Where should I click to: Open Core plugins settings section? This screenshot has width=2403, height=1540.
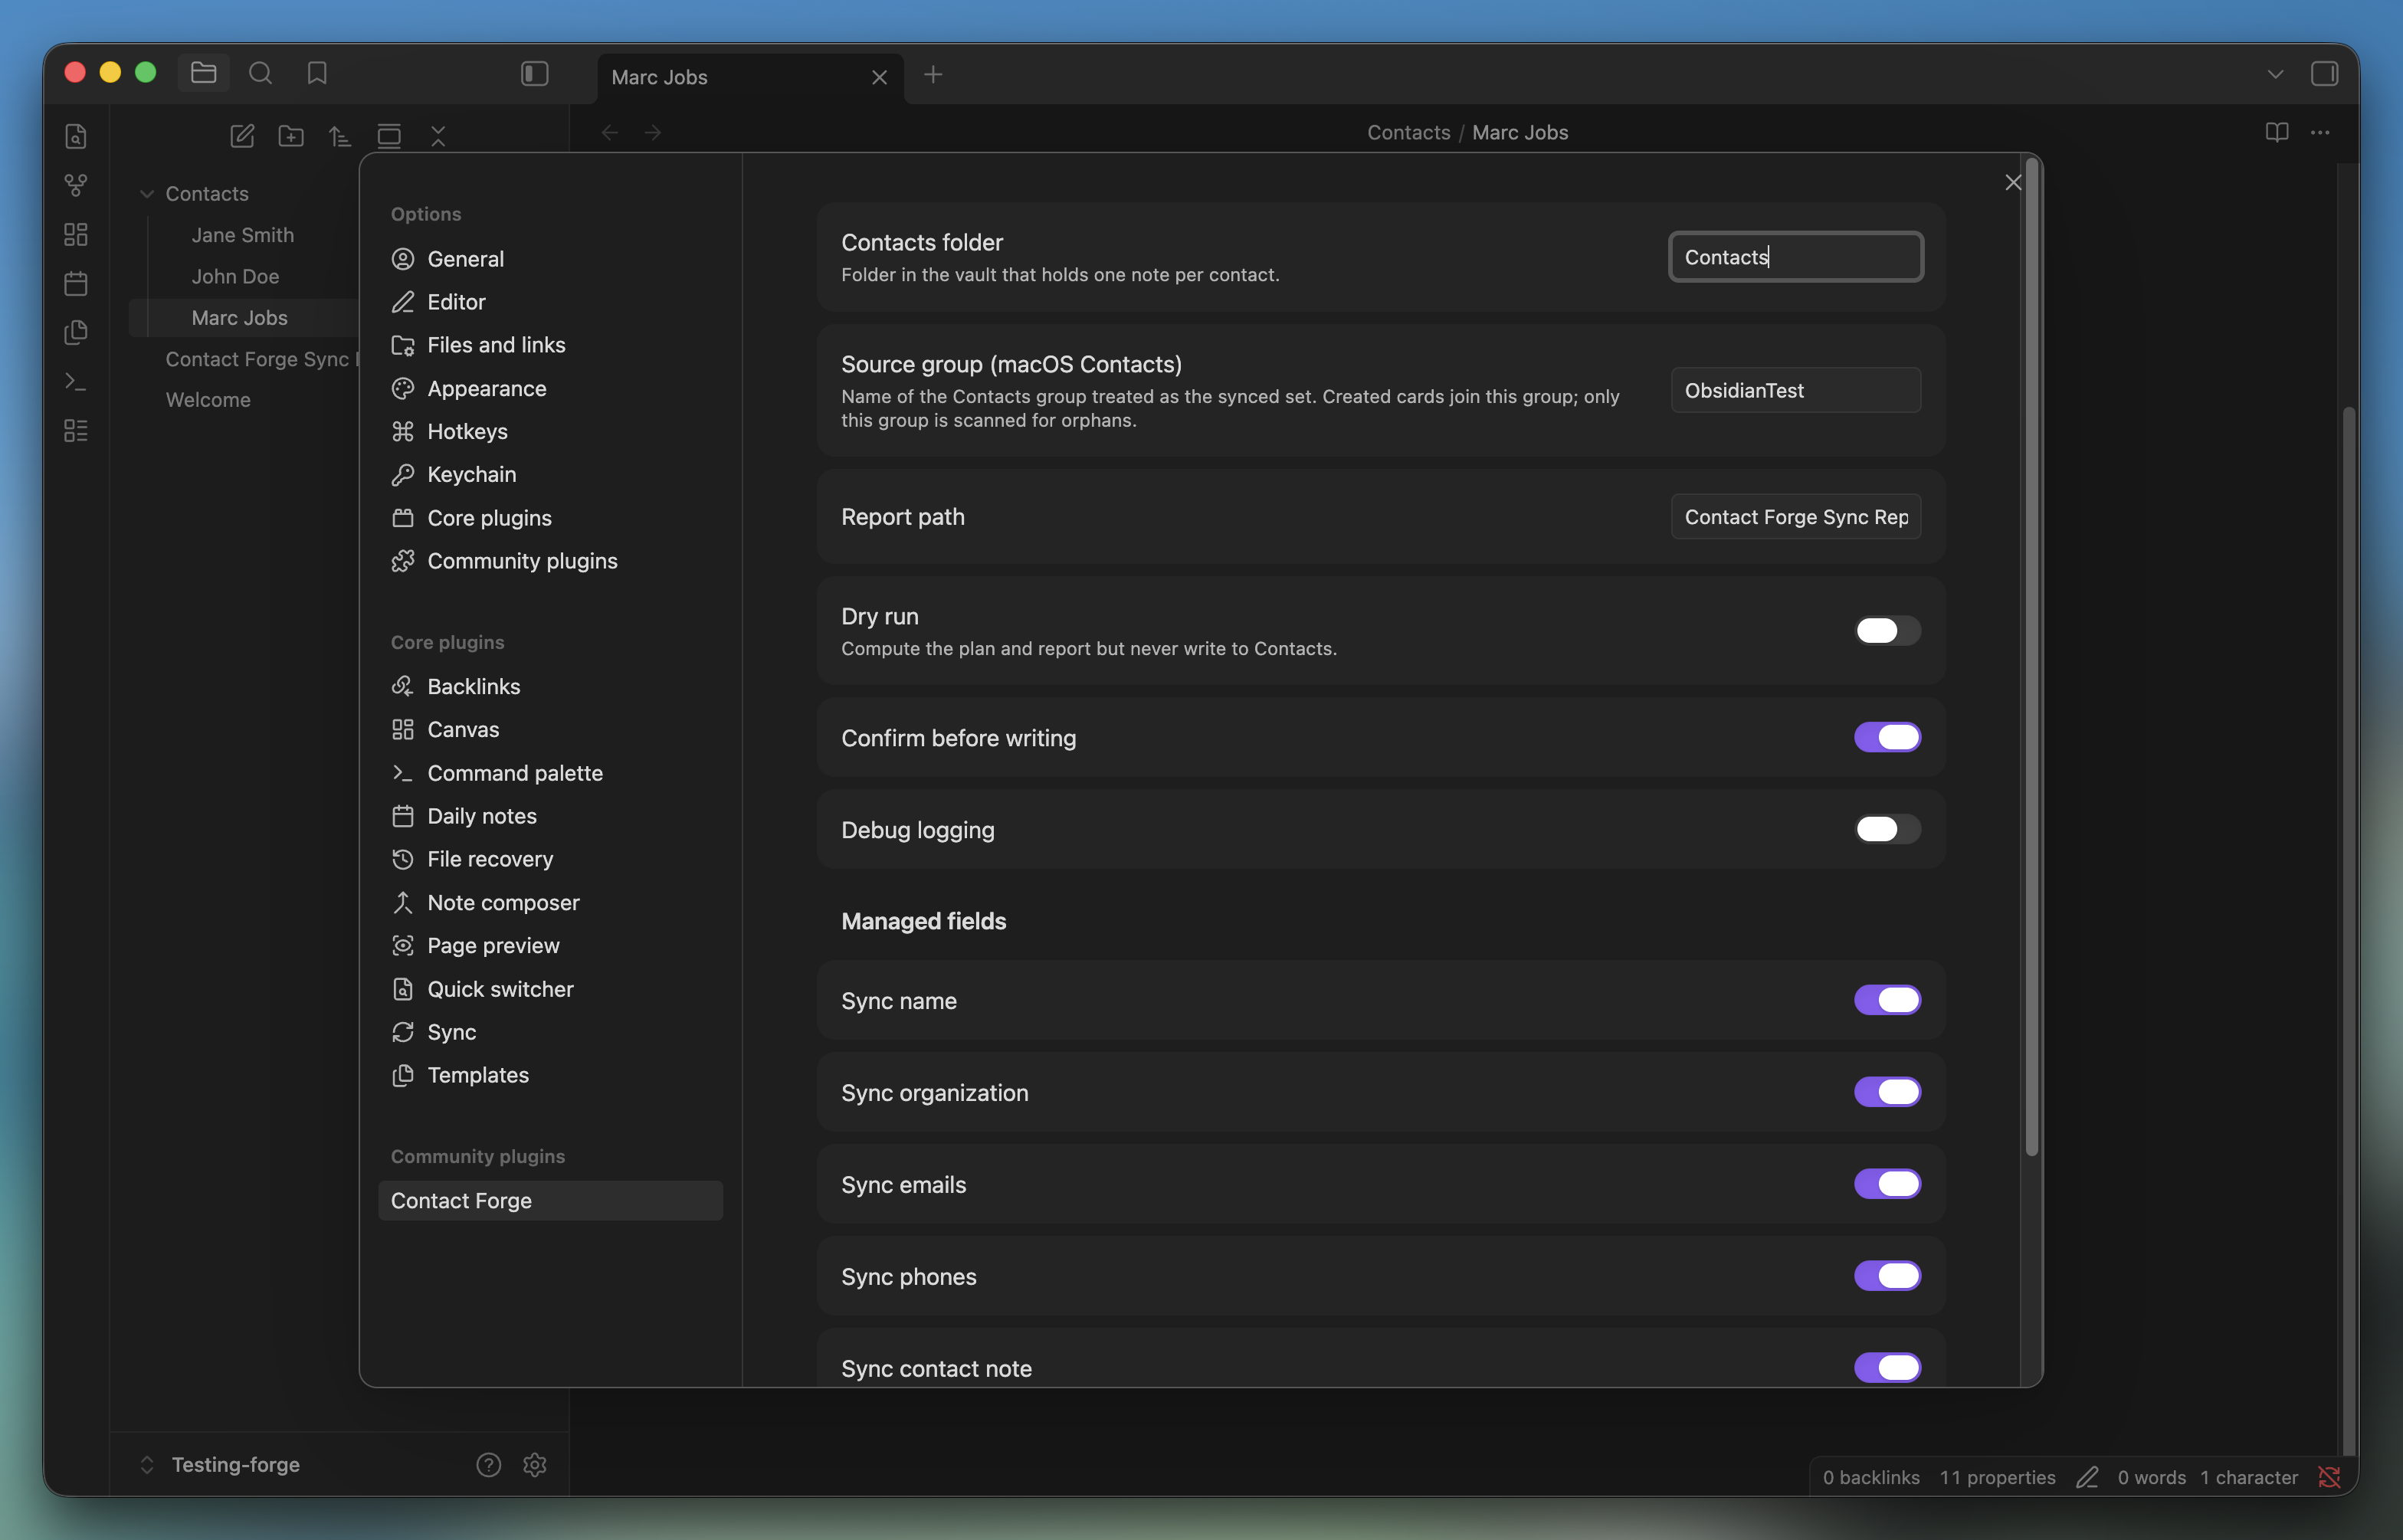click(x=550, y=518)
